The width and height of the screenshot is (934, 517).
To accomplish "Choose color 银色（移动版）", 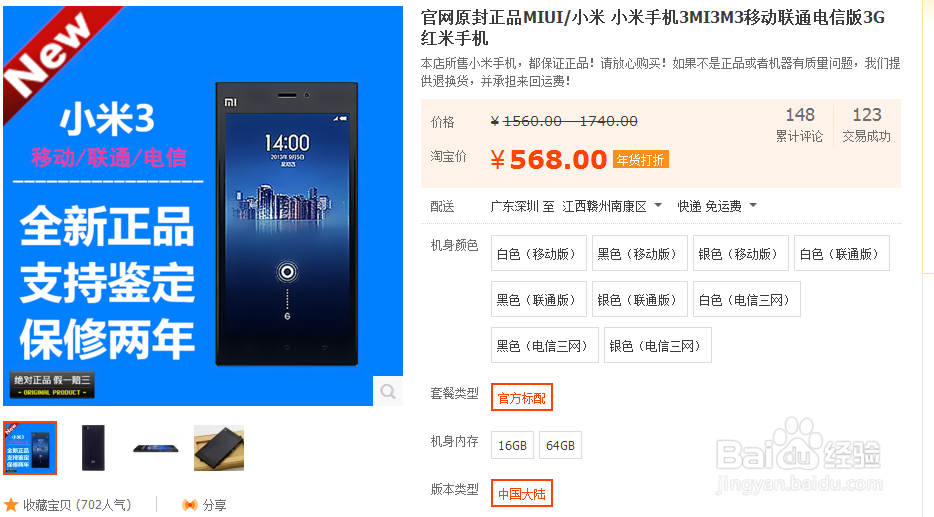I will point(738,253).
